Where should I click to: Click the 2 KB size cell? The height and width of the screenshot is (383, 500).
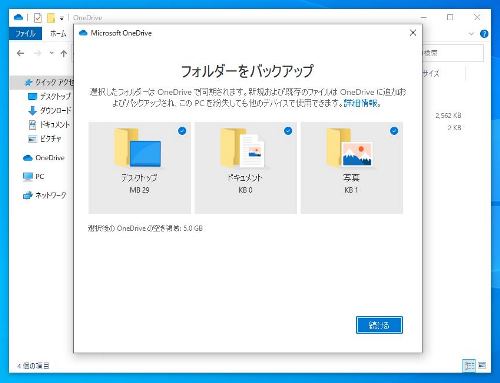(x=454, y=127)
